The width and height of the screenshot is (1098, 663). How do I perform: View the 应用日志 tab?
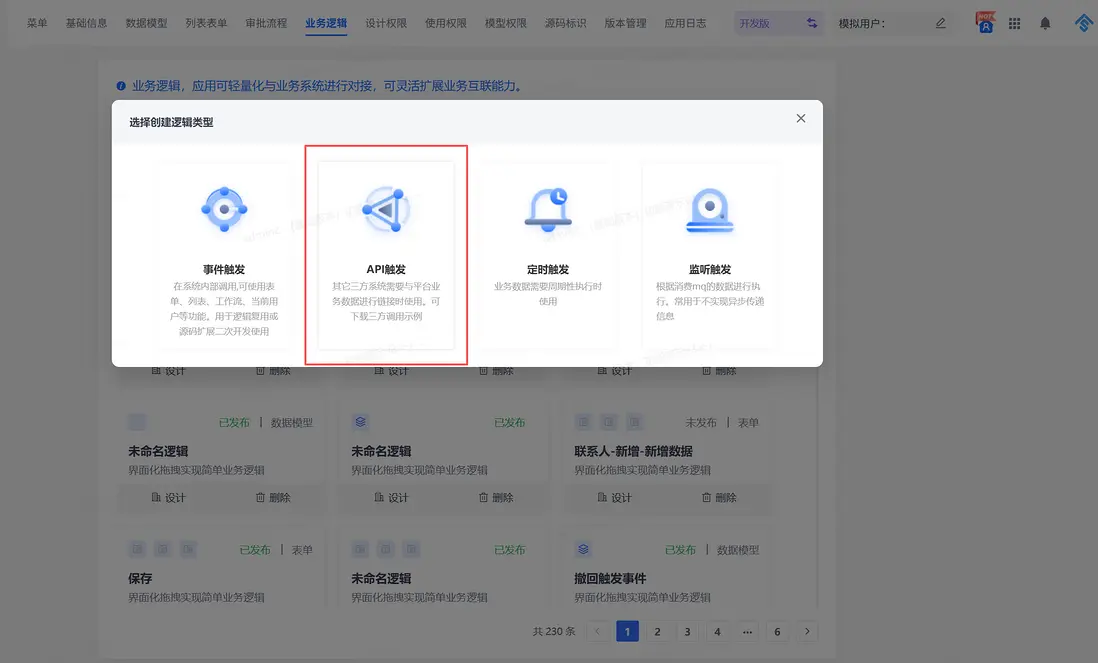coord(685,23)
